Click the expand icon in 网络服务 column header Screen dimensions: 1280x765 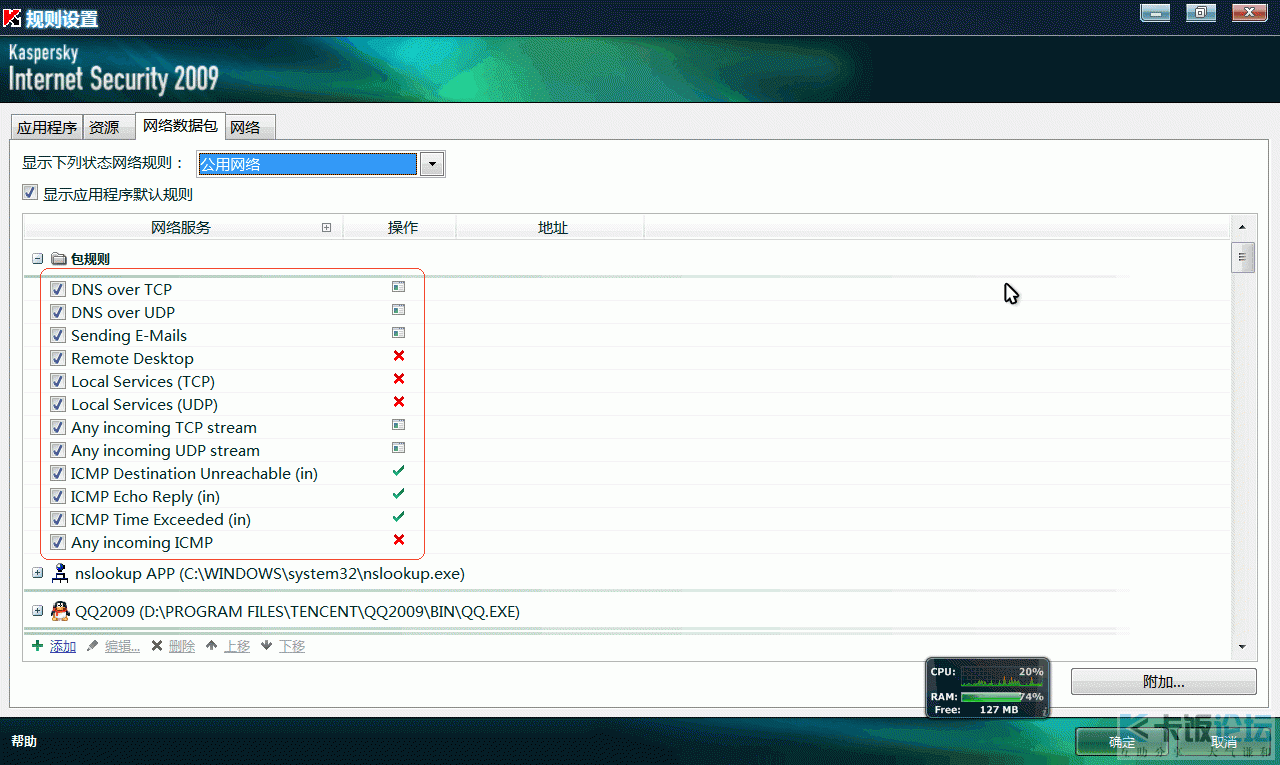pyautogui.click(x=326, y=228)
